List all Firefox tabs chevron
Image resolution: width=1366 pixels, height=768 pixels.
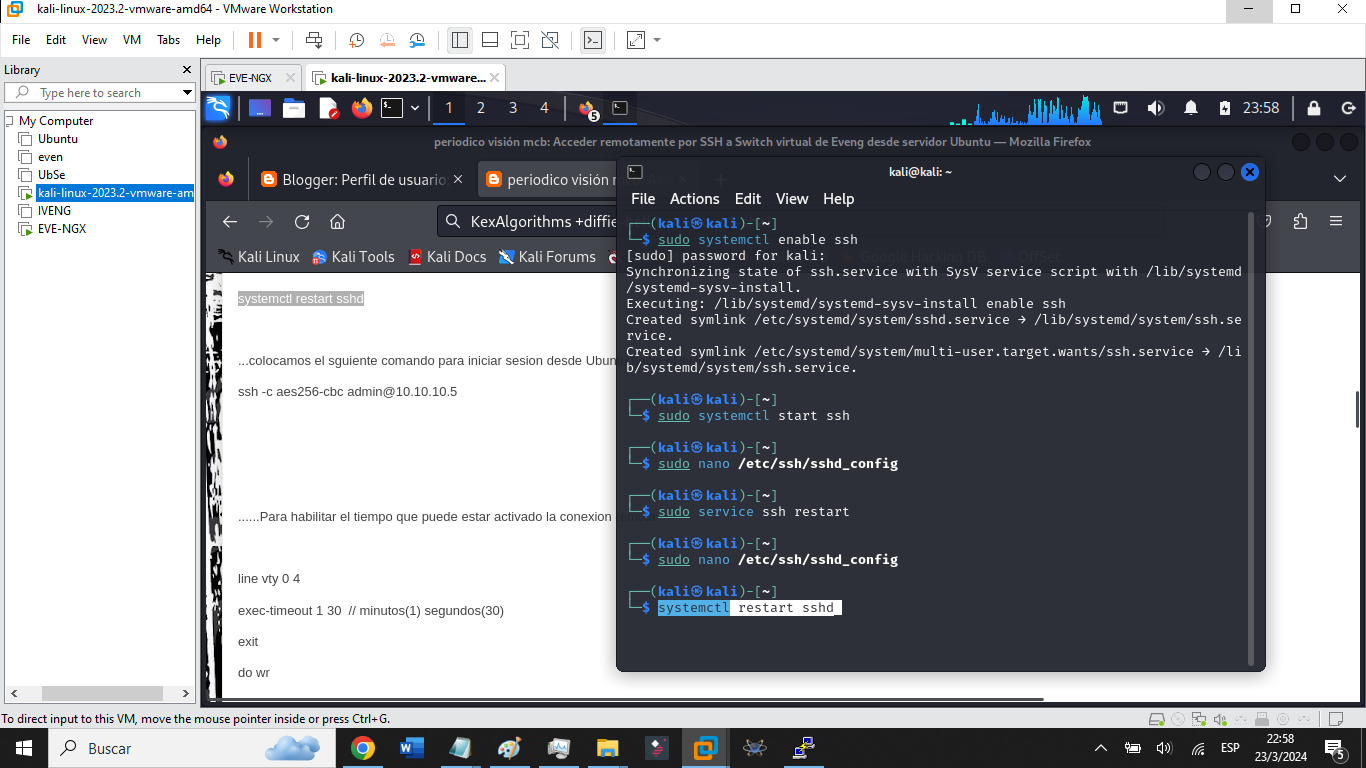tap(1340, 179)
